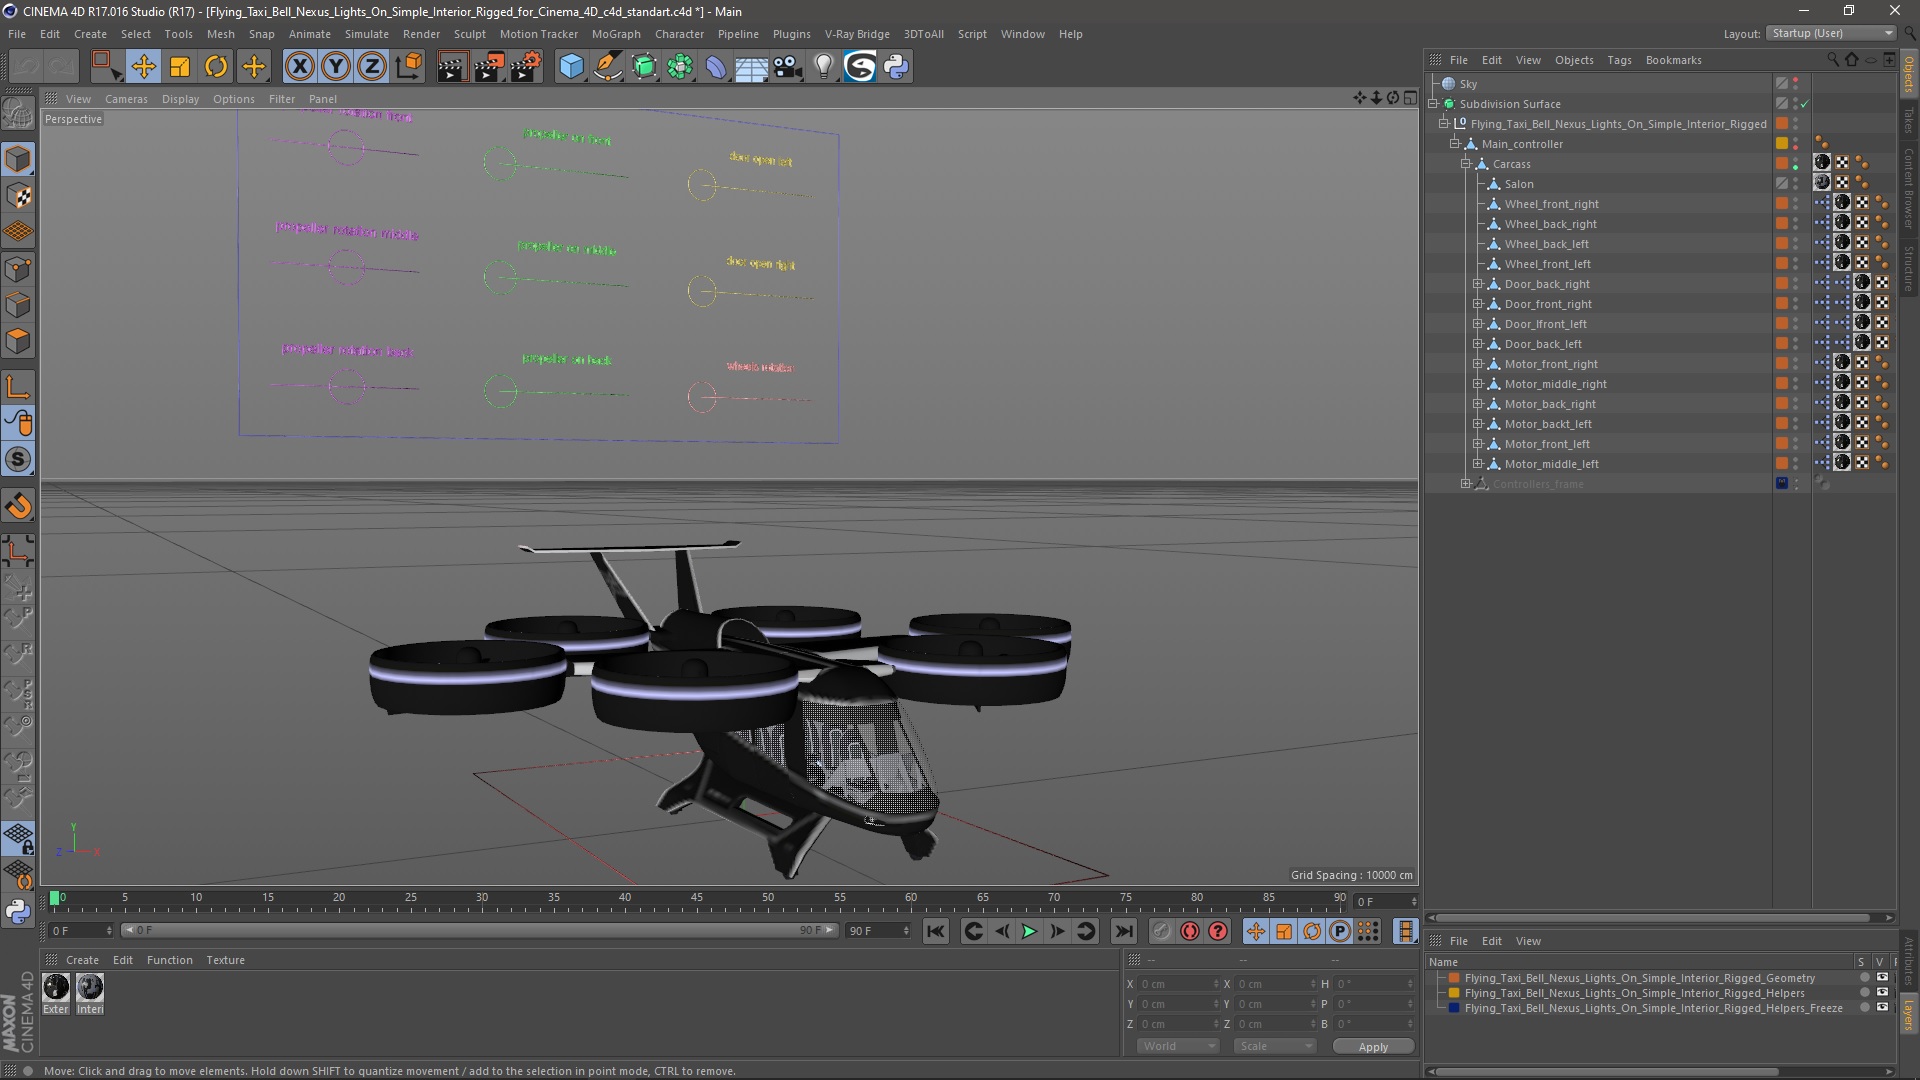Select Wheel_front_right object
Viewport: 1920px width, 1080px height.
click(1551, 204)
